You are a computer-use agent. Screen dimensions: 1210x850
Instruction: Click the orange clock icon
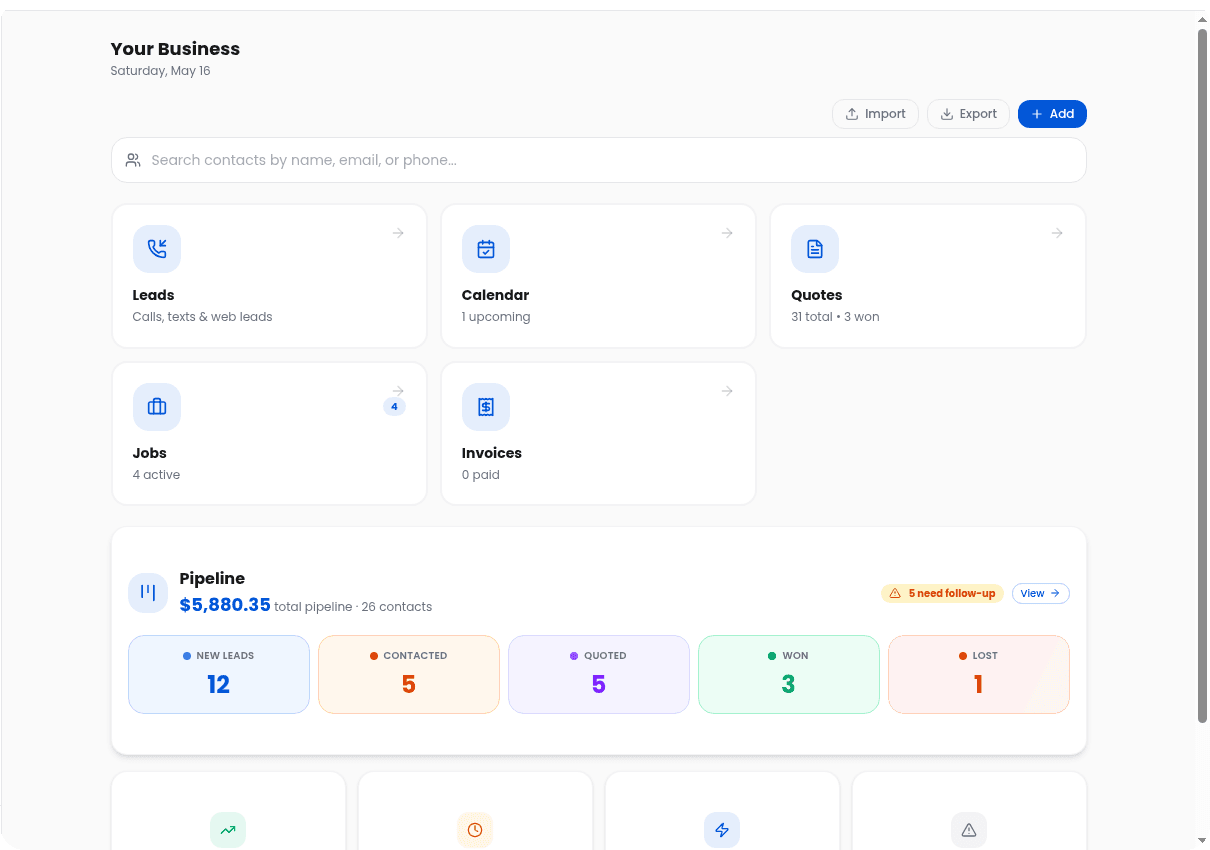475,830
